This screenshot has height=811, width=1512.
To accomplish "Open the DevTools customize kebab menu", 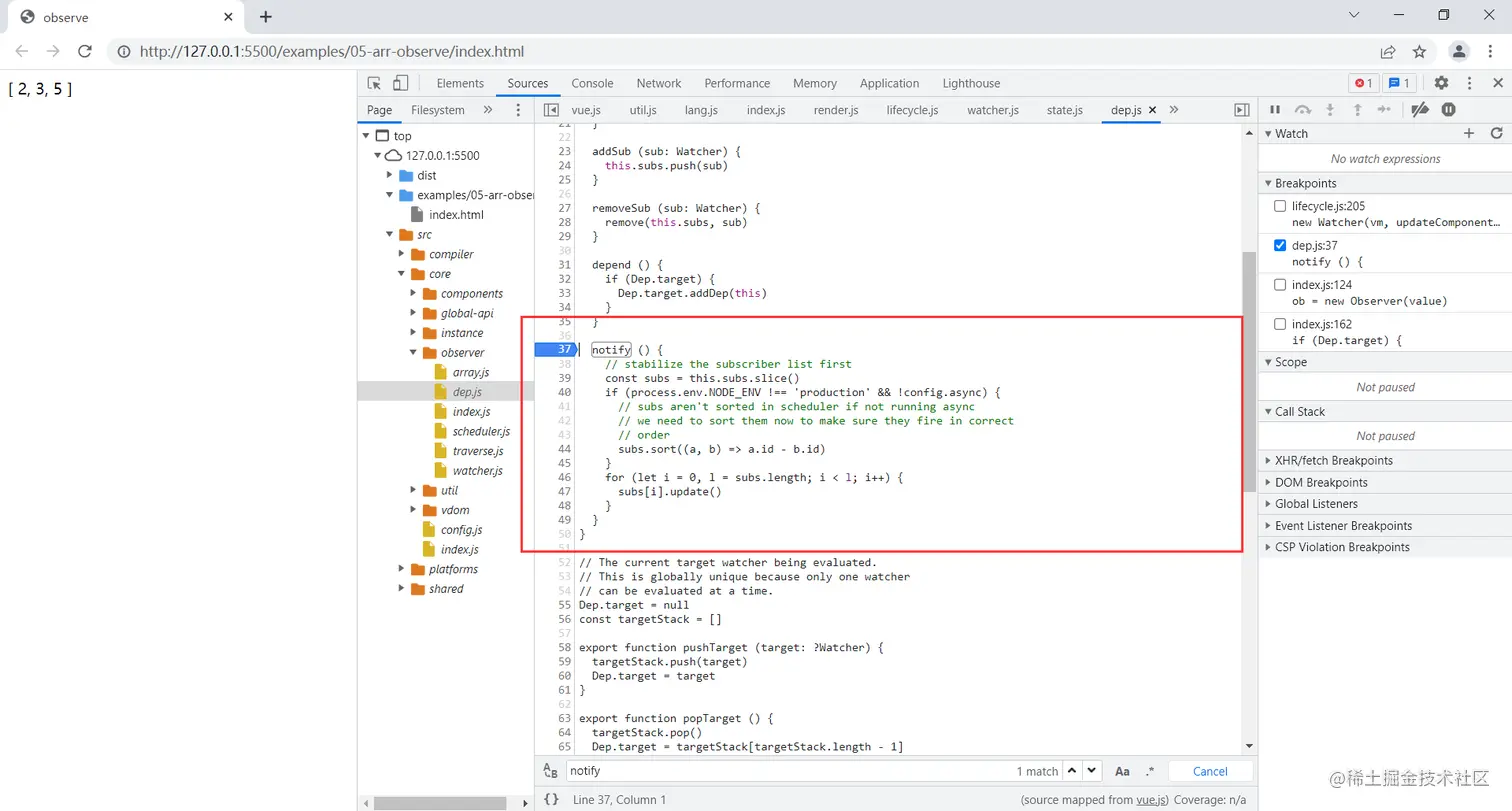I will coord(1470,83).
